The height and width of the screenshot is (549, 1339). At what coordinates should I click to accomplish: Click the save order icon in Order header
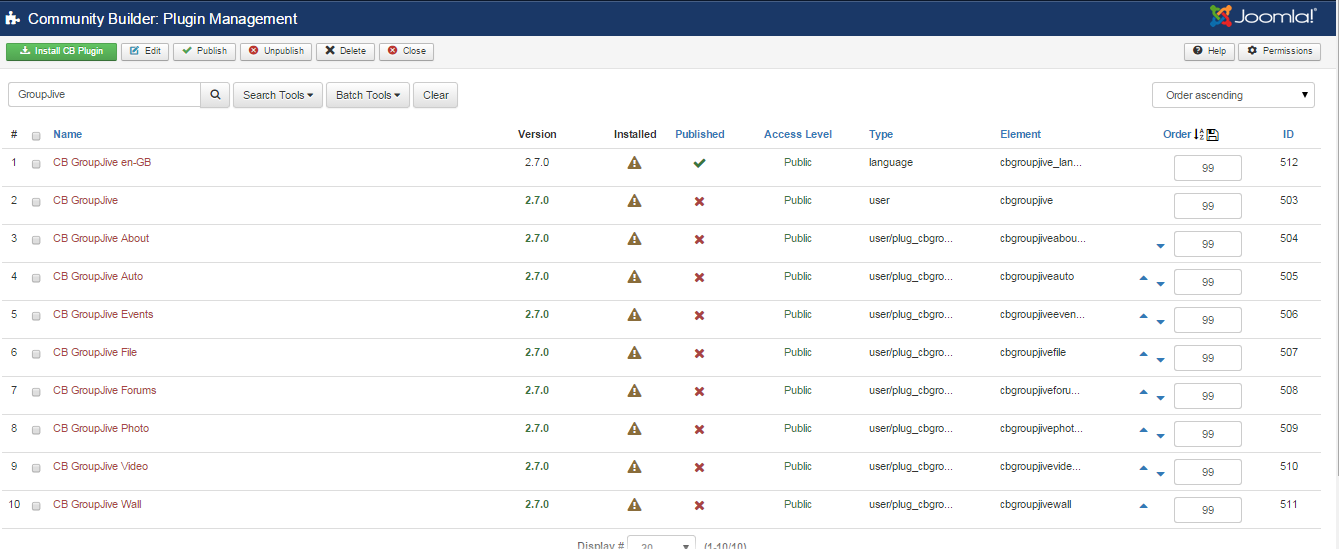[x=1213, y=135]
